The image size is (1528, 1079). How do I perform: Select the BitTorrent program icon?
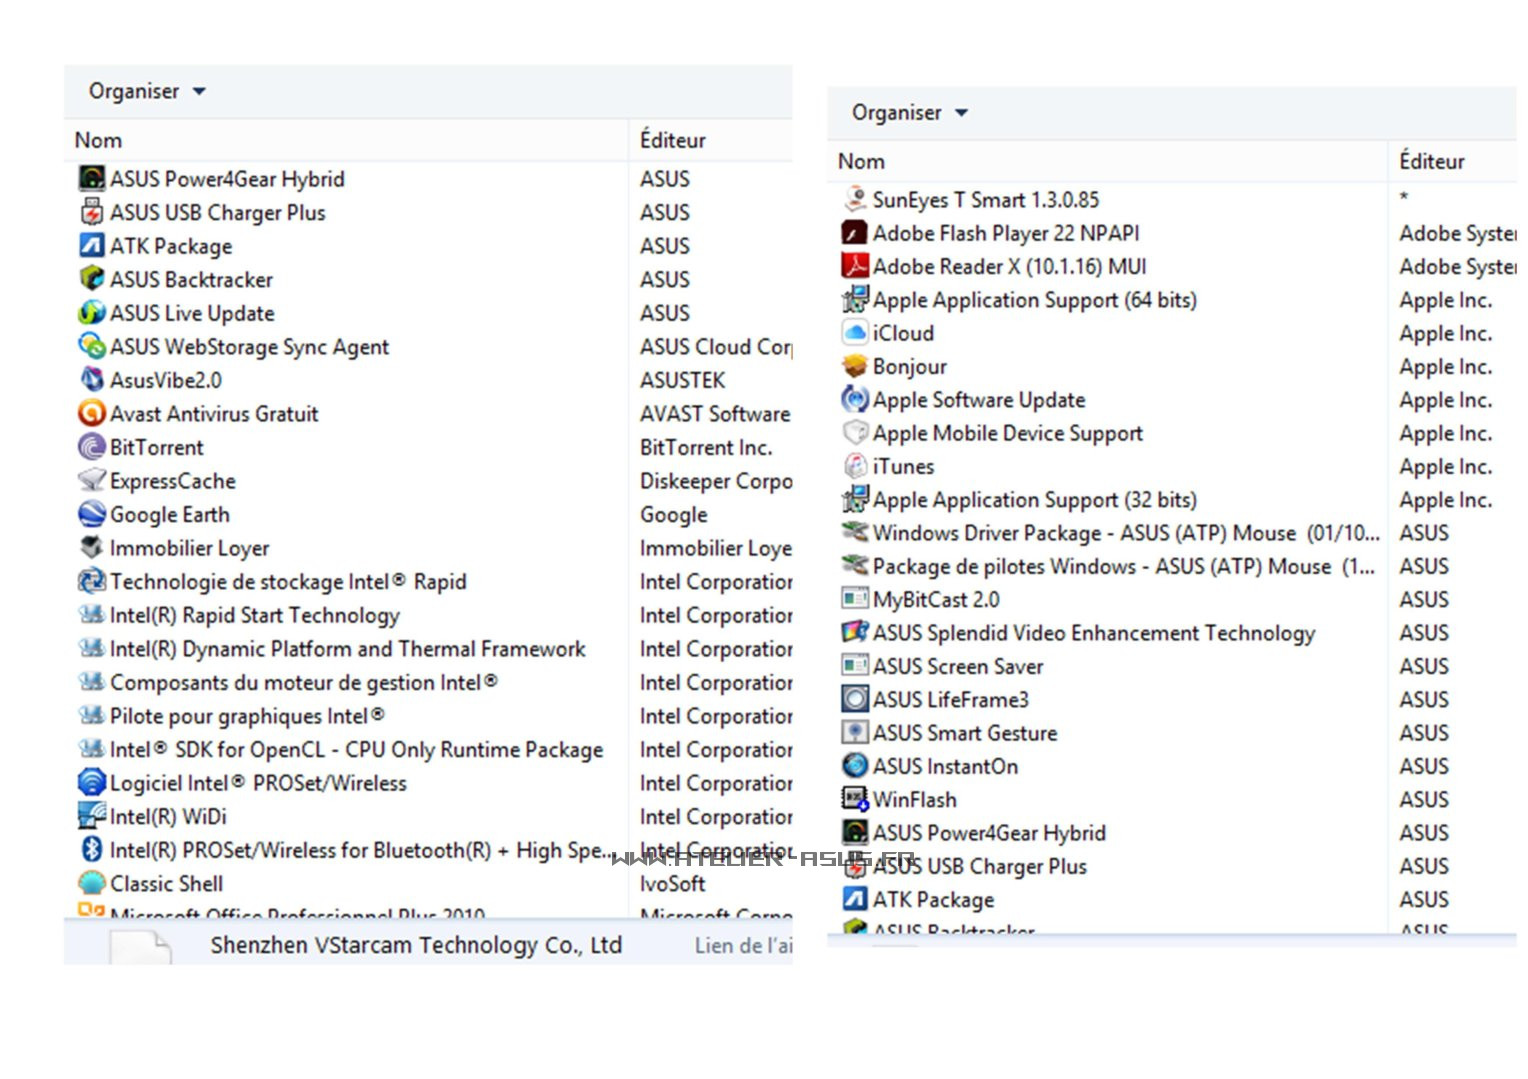(91, 447)
